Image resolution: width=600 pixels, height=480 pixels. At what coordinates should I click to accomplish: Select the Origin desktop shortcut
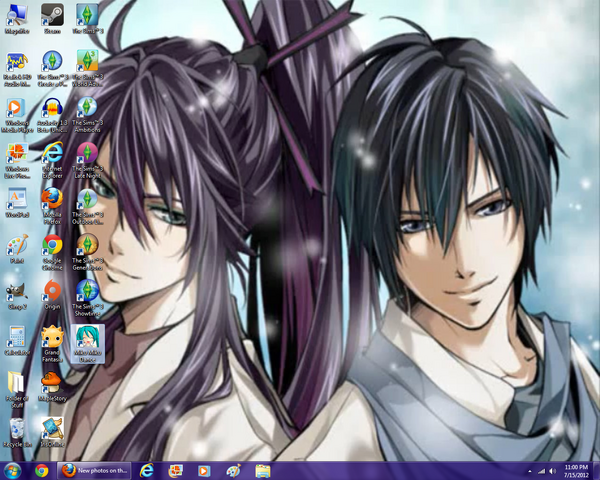coord(52,295)
